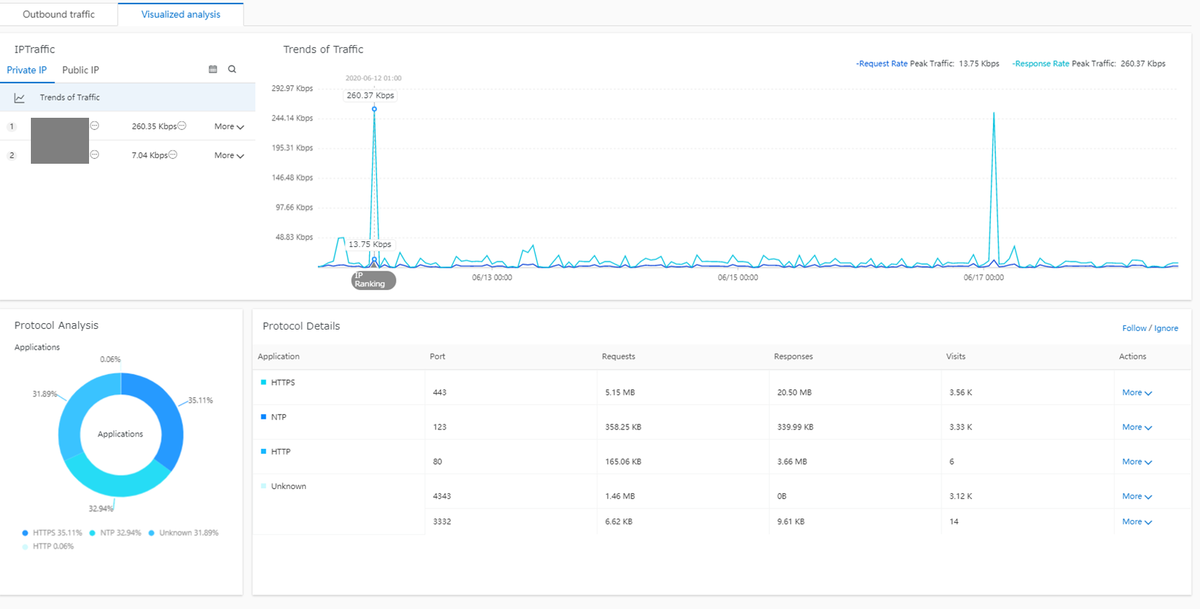Click the search icon in IPTraffic
Image resolution: width=1200 pixels, height=609 pixels.
coord(232,70)
